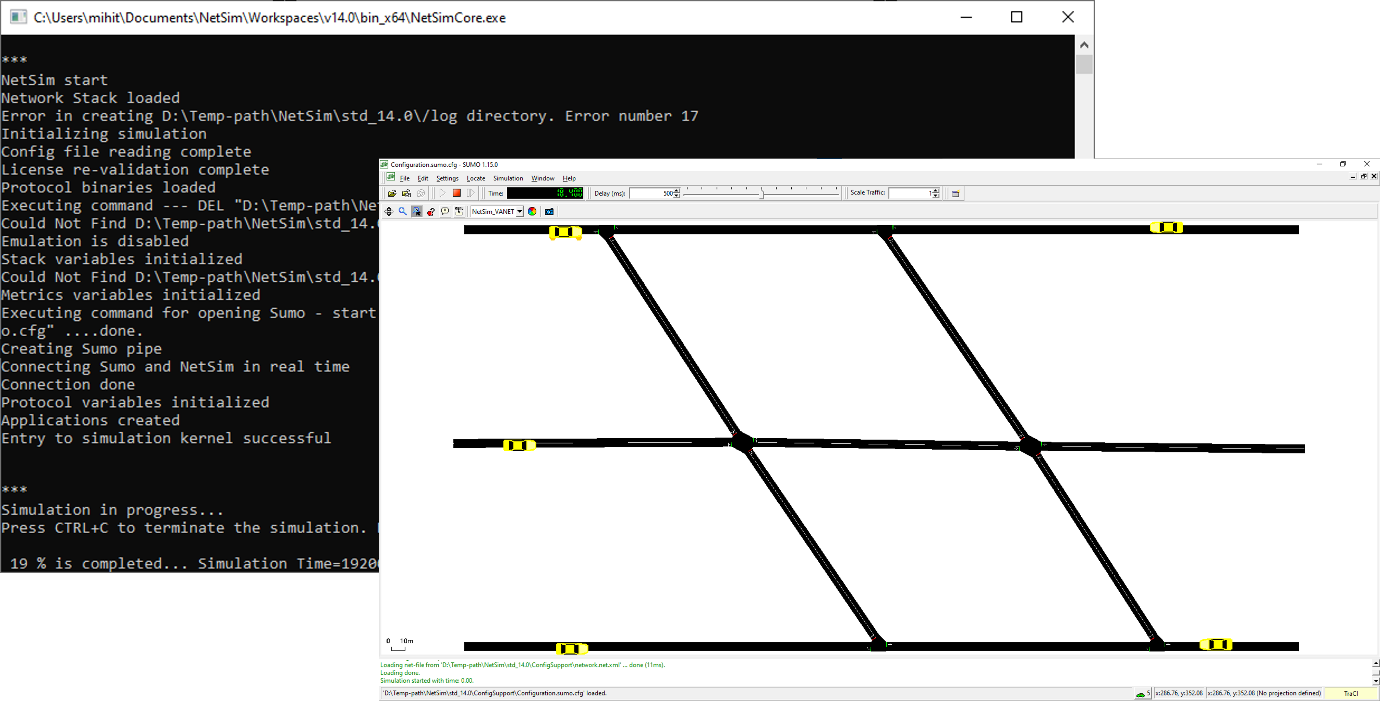Open the Locate menu
Image resolution: width=1380 pixels, height=701 pixels.
click(476, 178)
